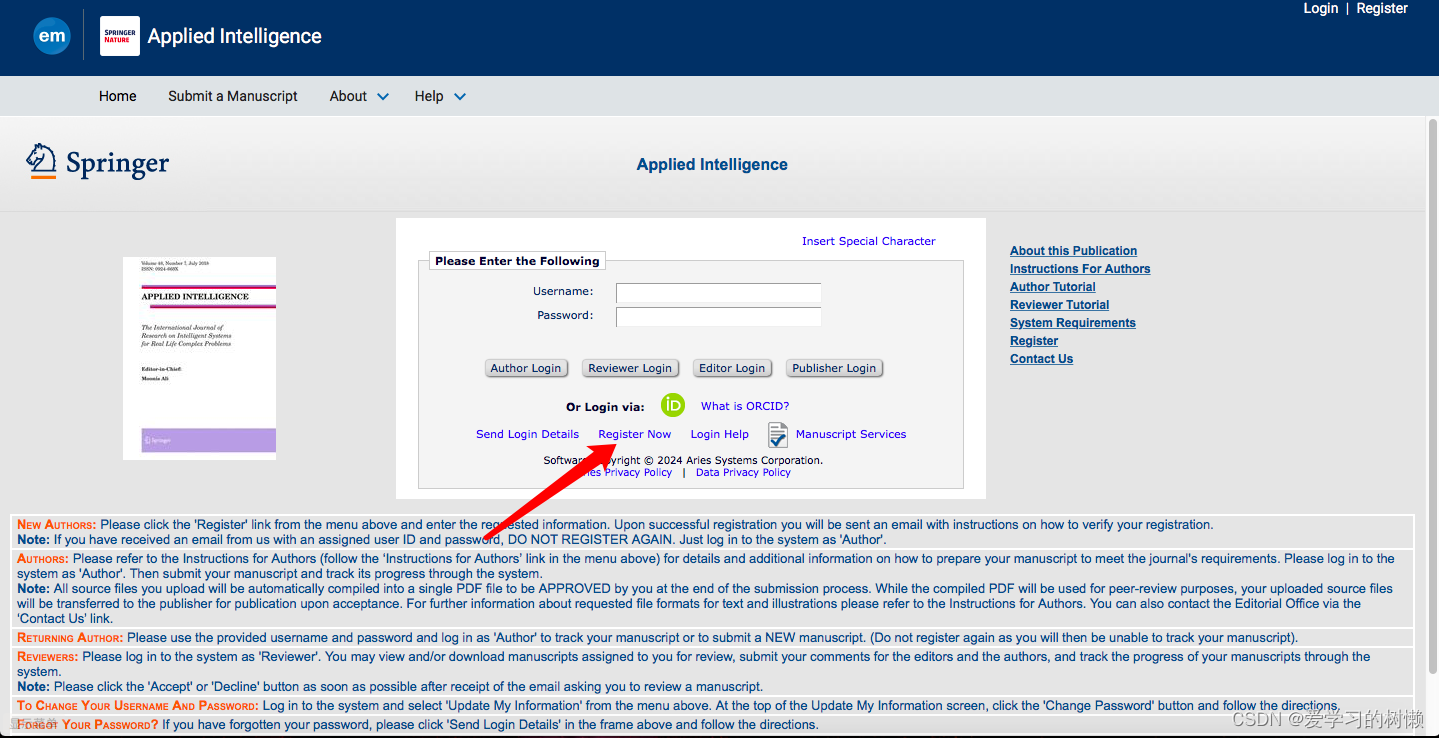Click the blue Applied Intelligence page heading
This screenshot has height=738, width=1439.
point(712,165)
